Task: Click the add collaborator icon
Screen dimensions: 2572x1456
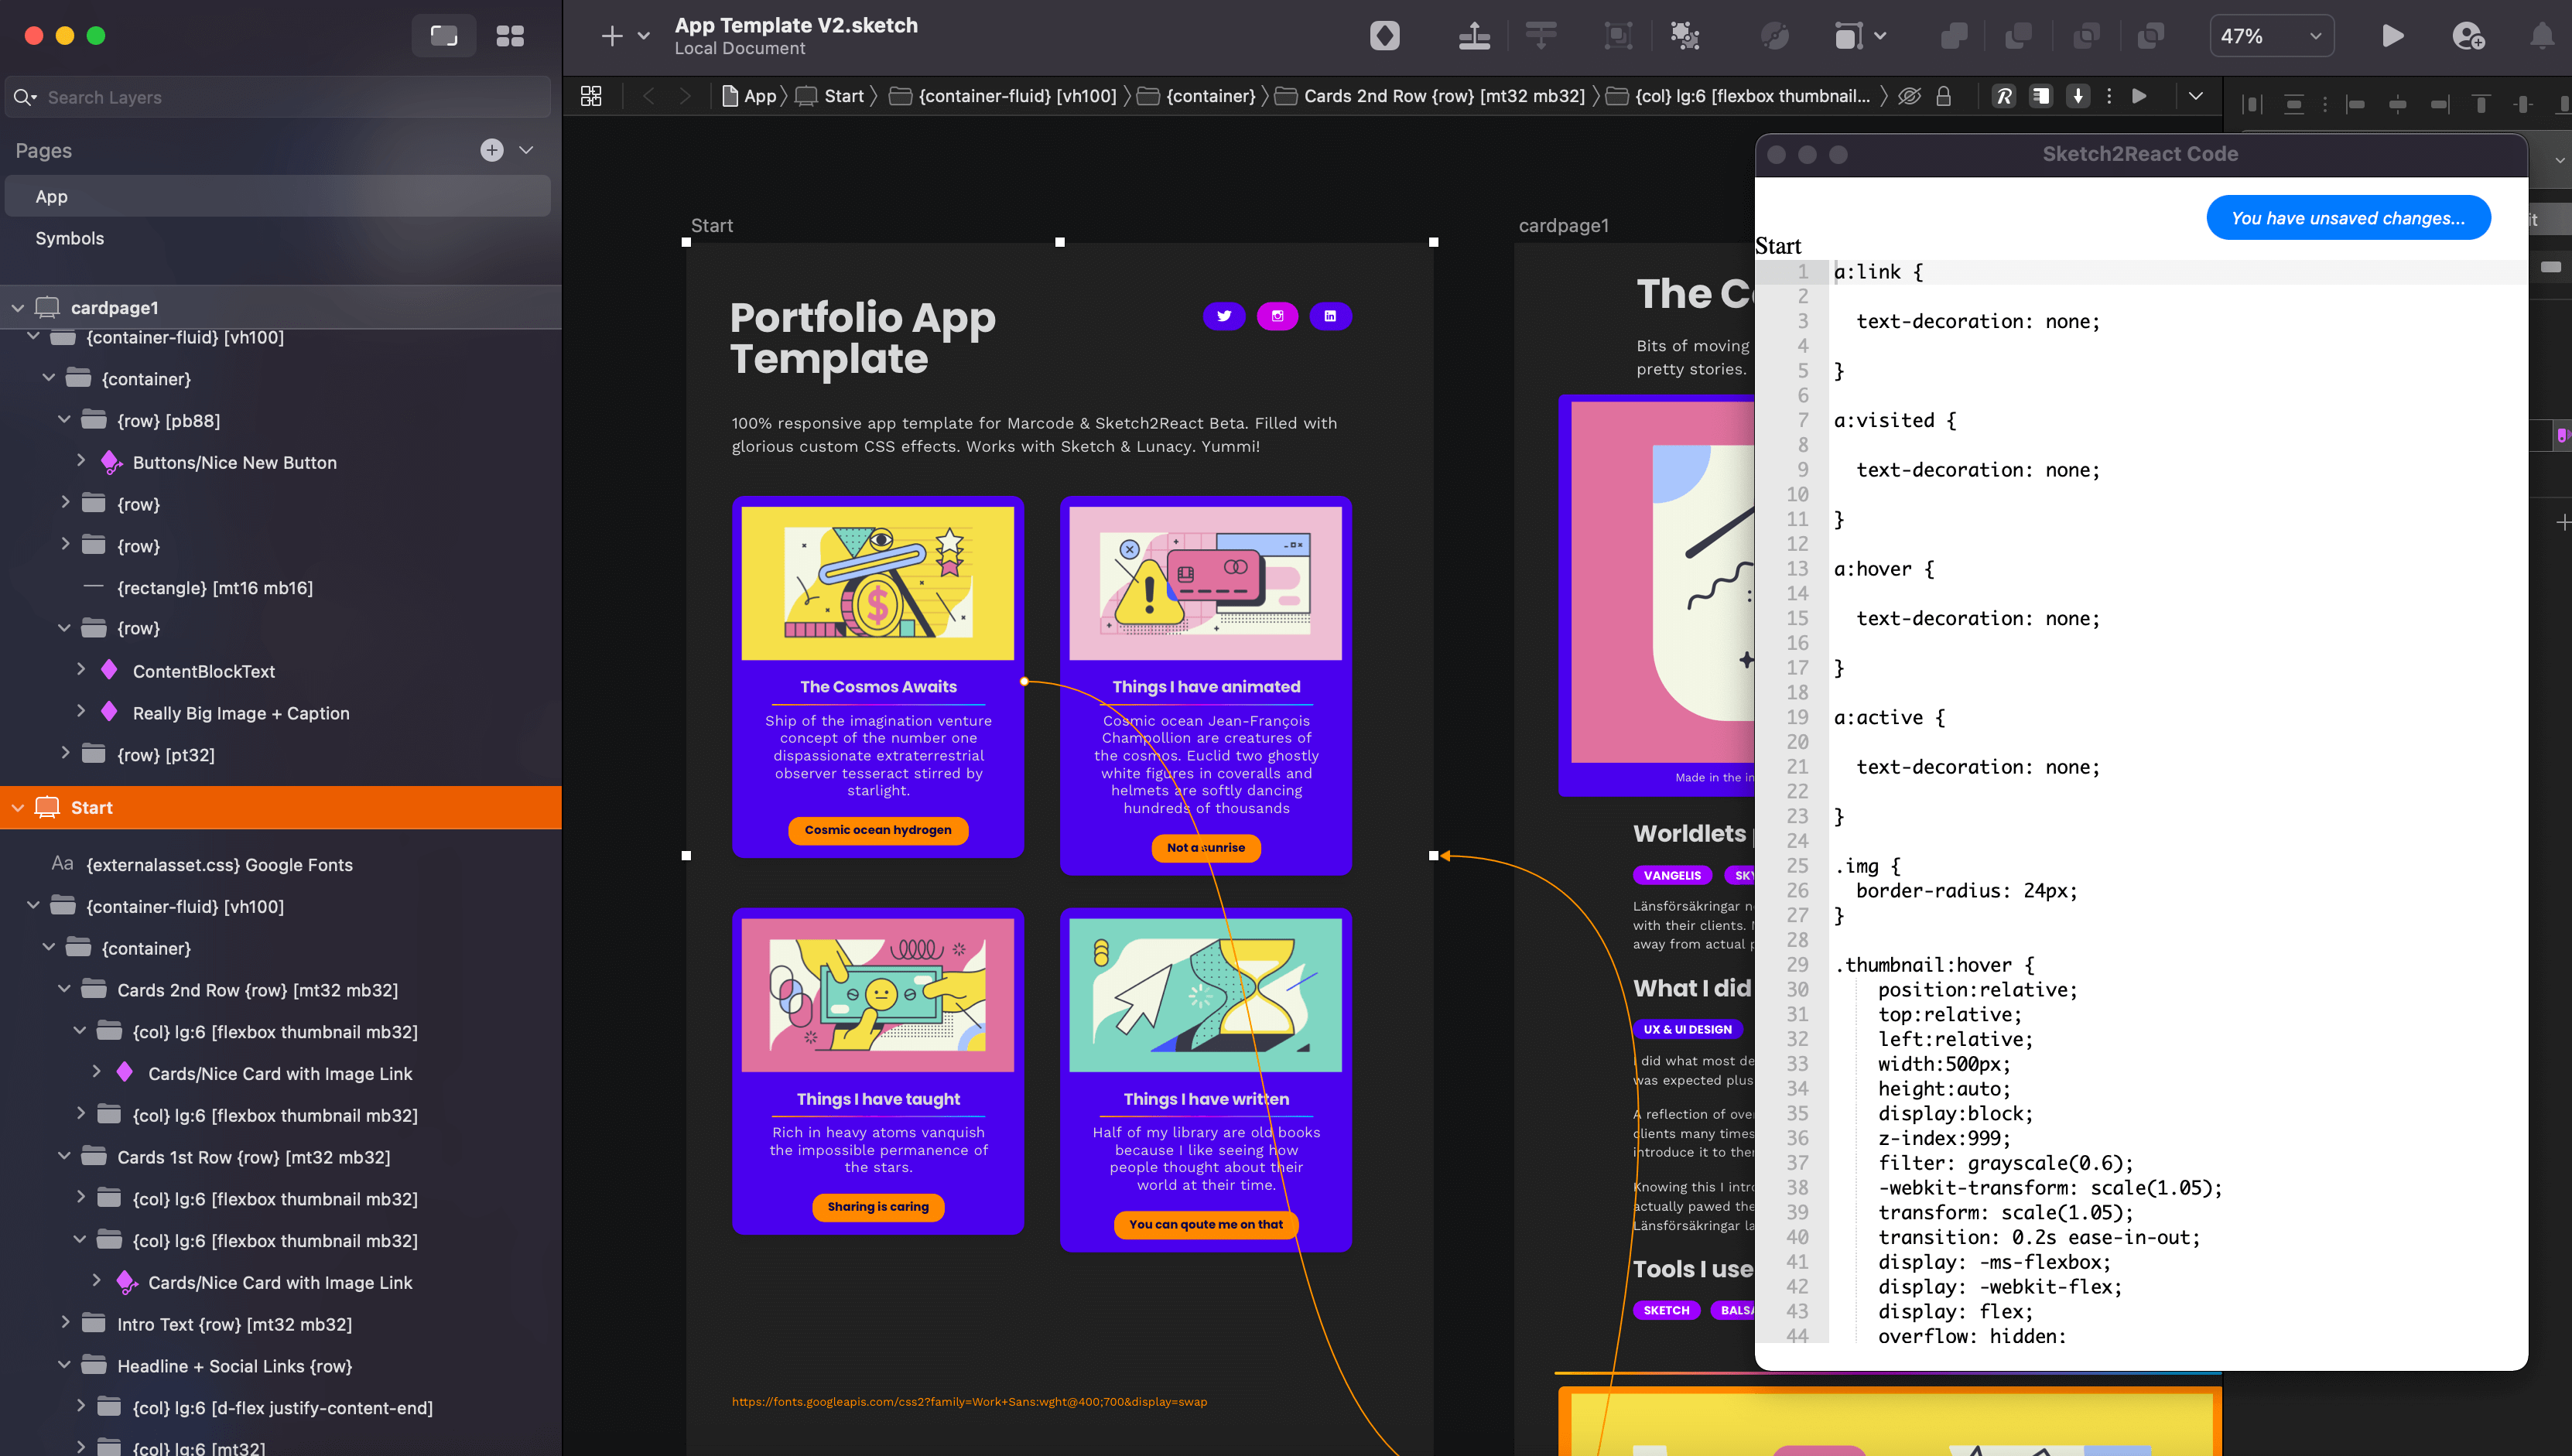Action: (x=2467, y=36)
